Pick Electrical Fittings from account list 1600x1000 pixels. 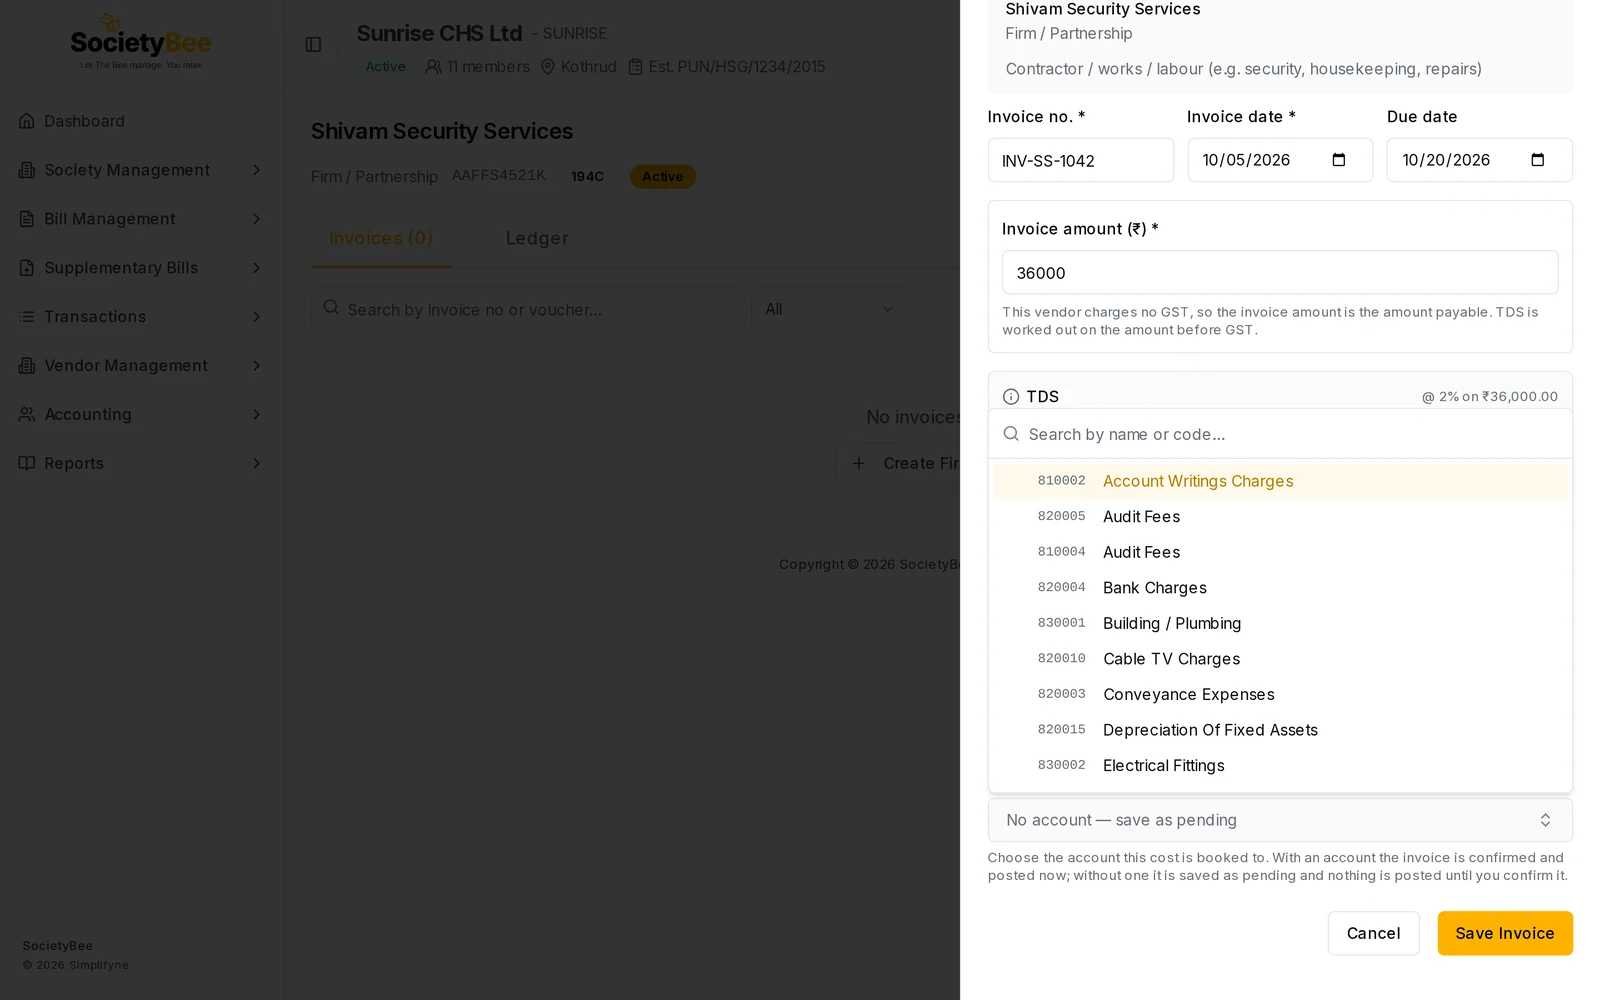click(1280, 766)
